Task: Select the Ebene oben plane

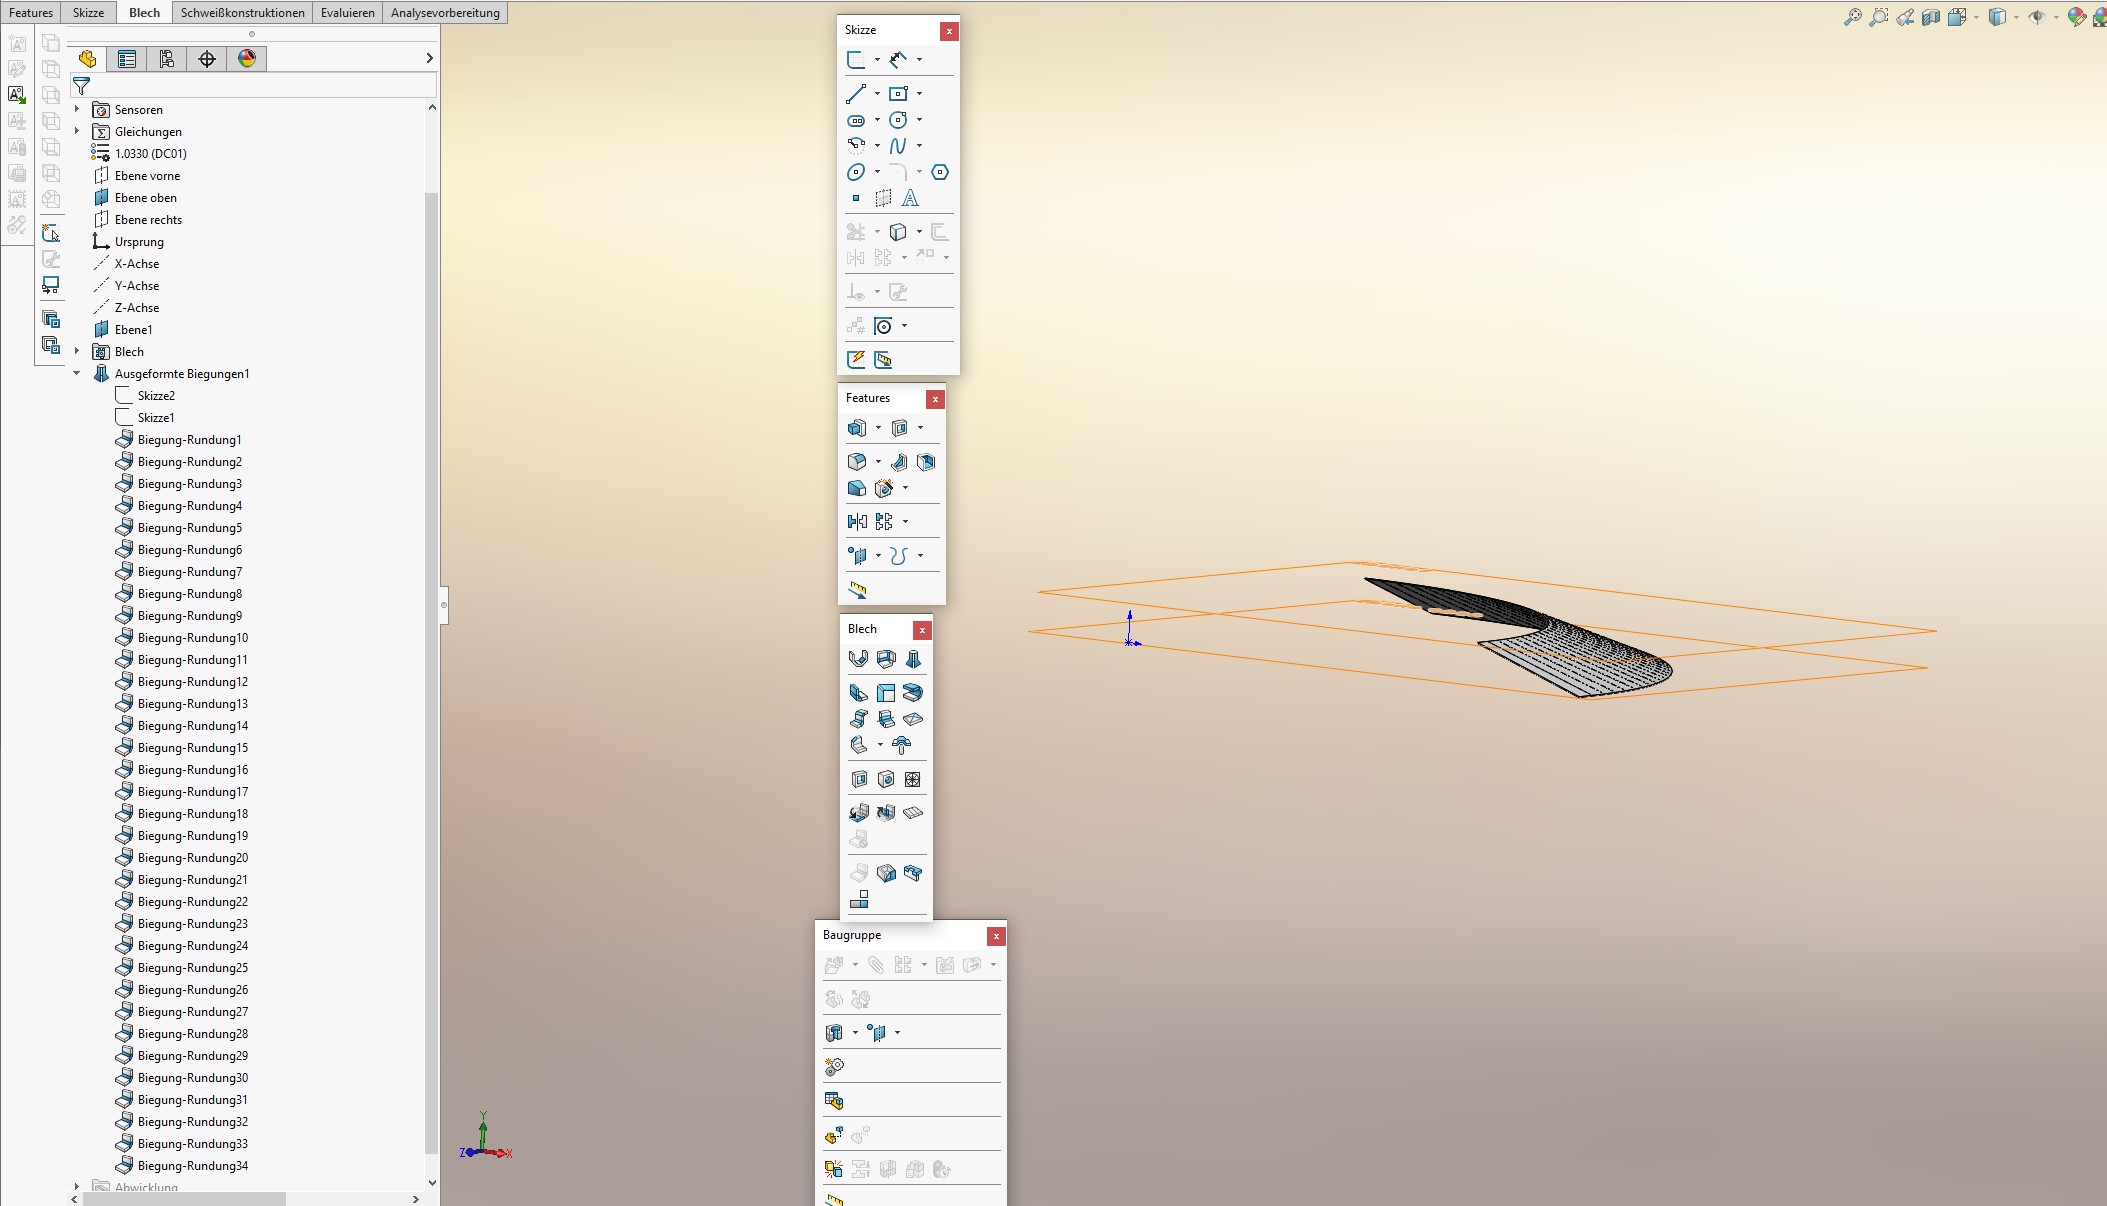Action: (x=145, y=198)
